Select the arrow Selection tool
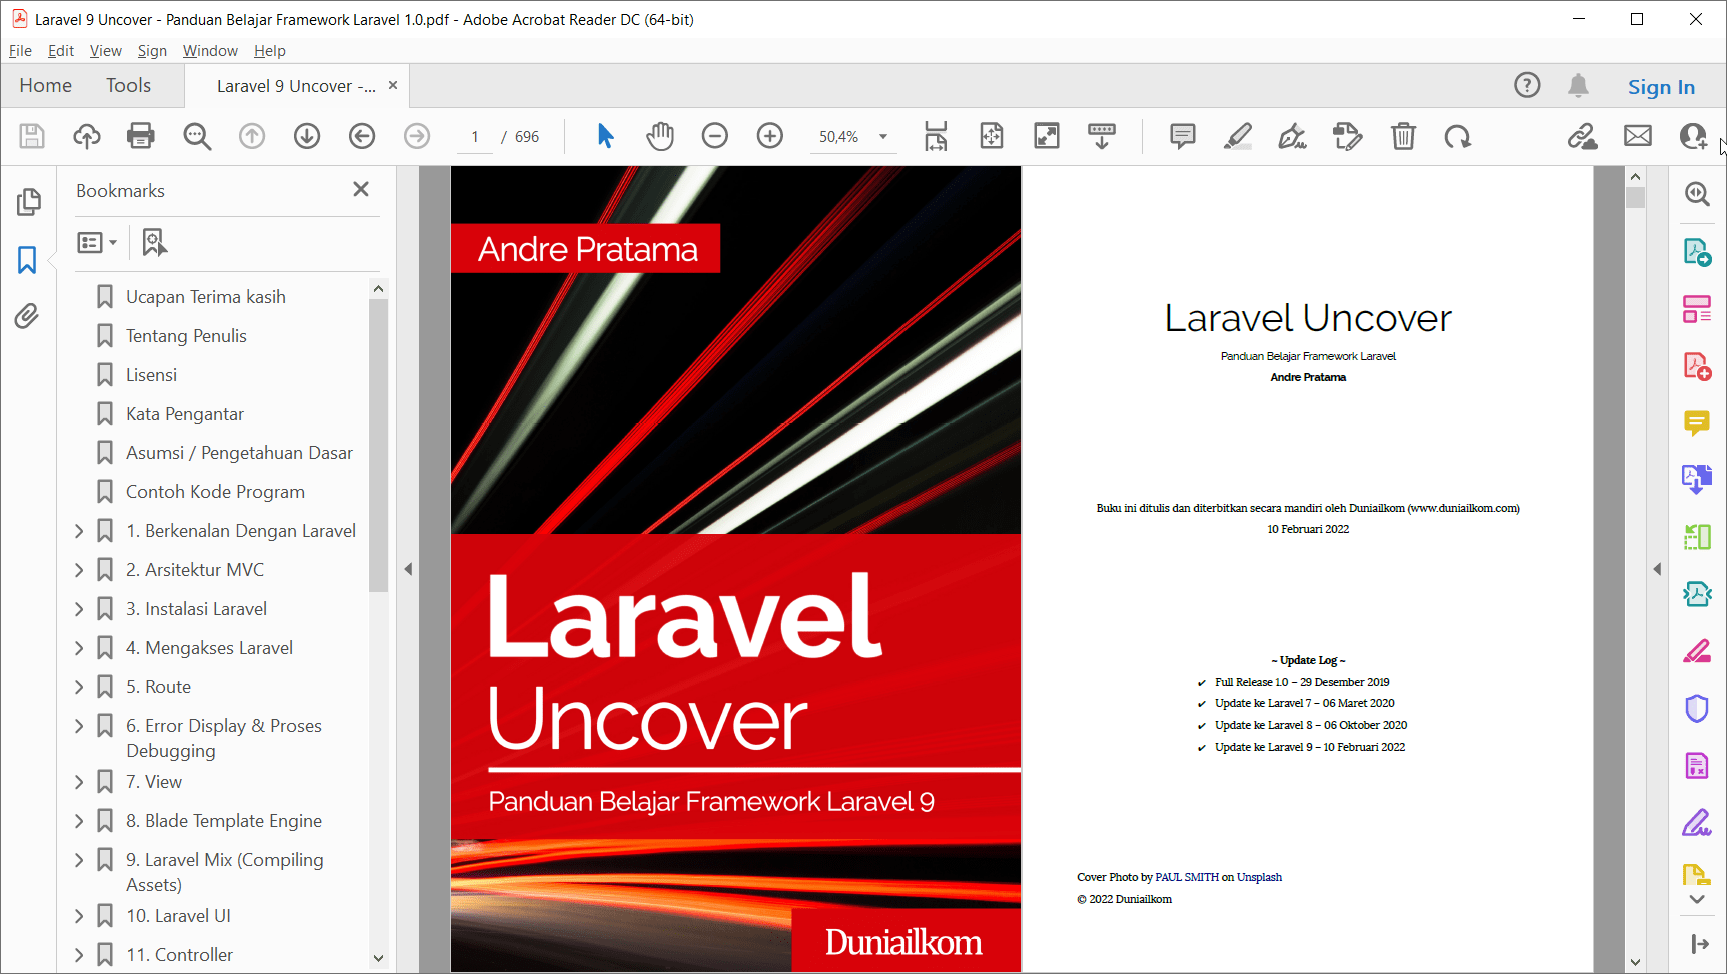 [605, 136]
